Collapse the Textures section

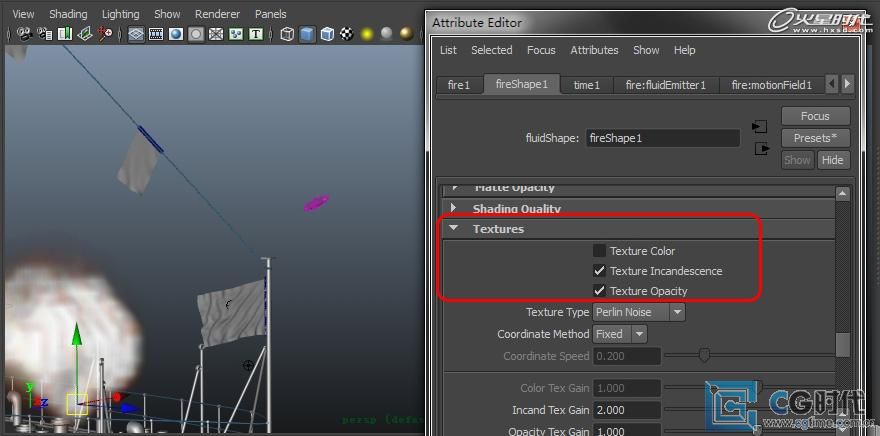(453, 228)
